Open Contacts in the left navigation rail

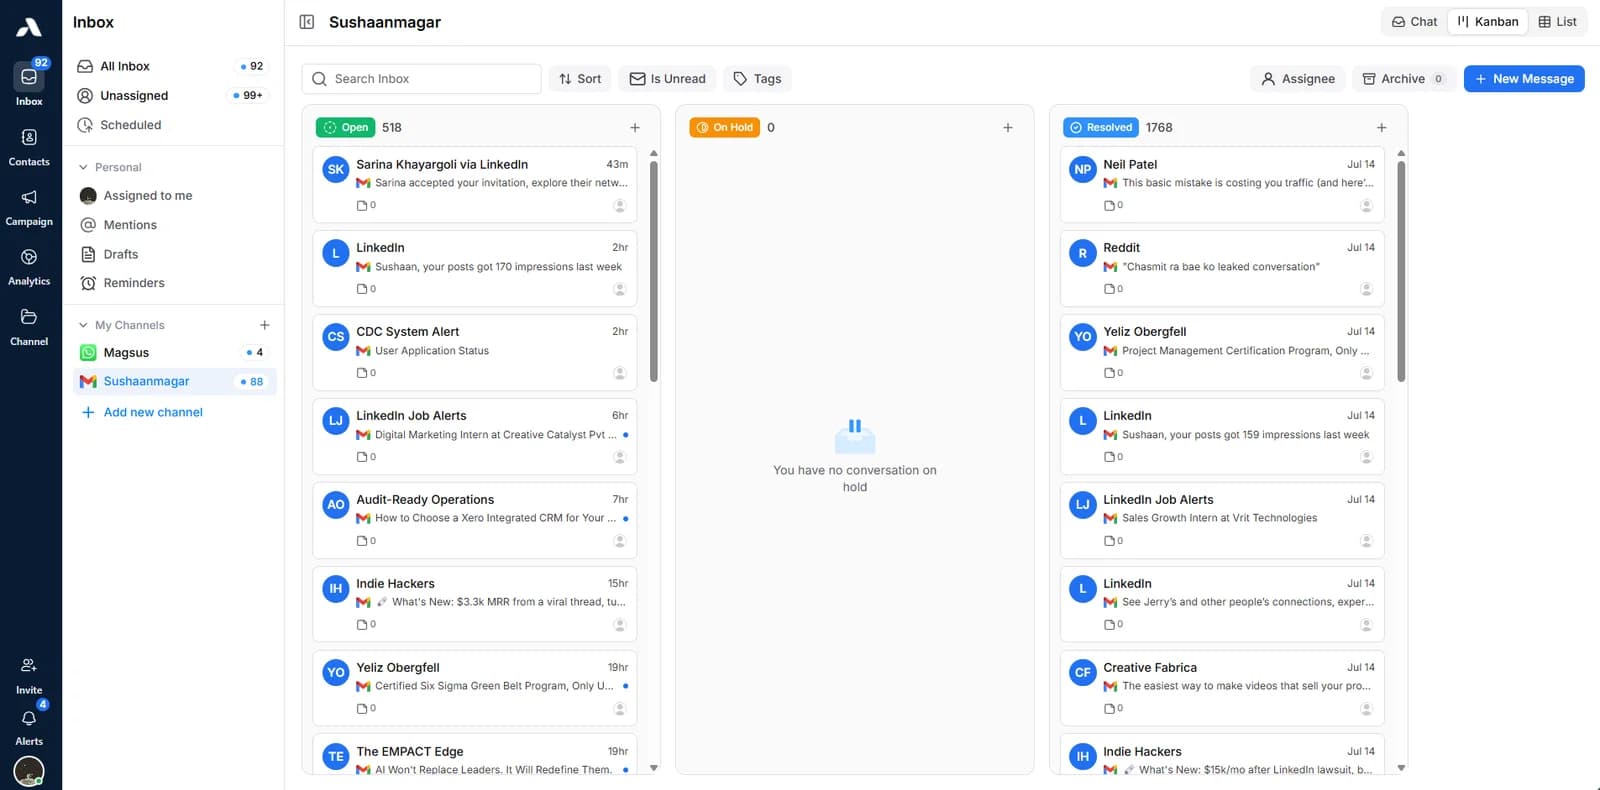pyautogui.click(x=29, y=147)
